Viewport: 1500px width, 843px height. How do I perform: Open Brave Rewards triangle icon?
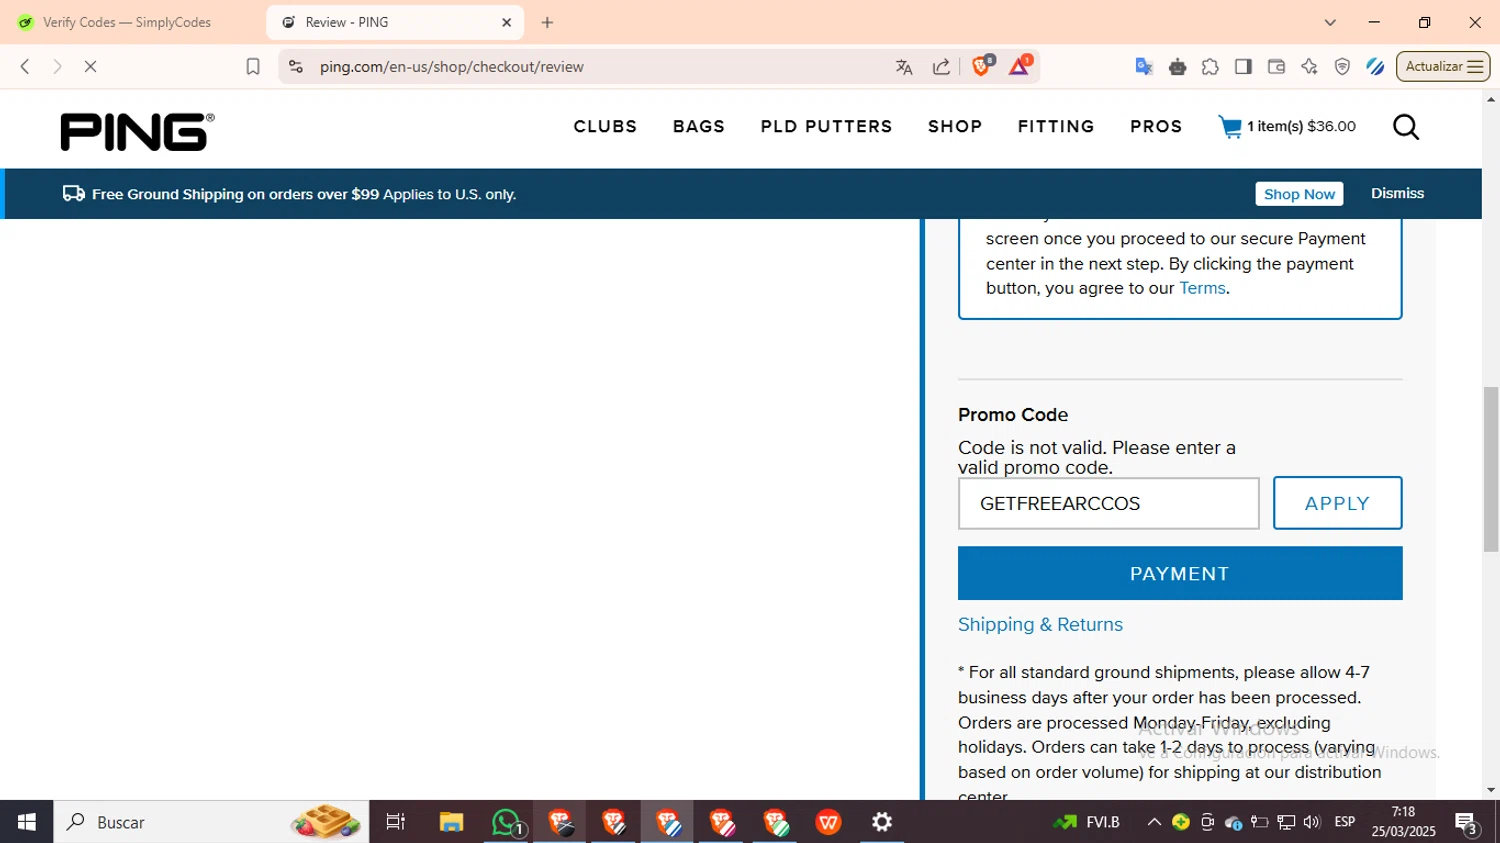(x=1020, y=66)
